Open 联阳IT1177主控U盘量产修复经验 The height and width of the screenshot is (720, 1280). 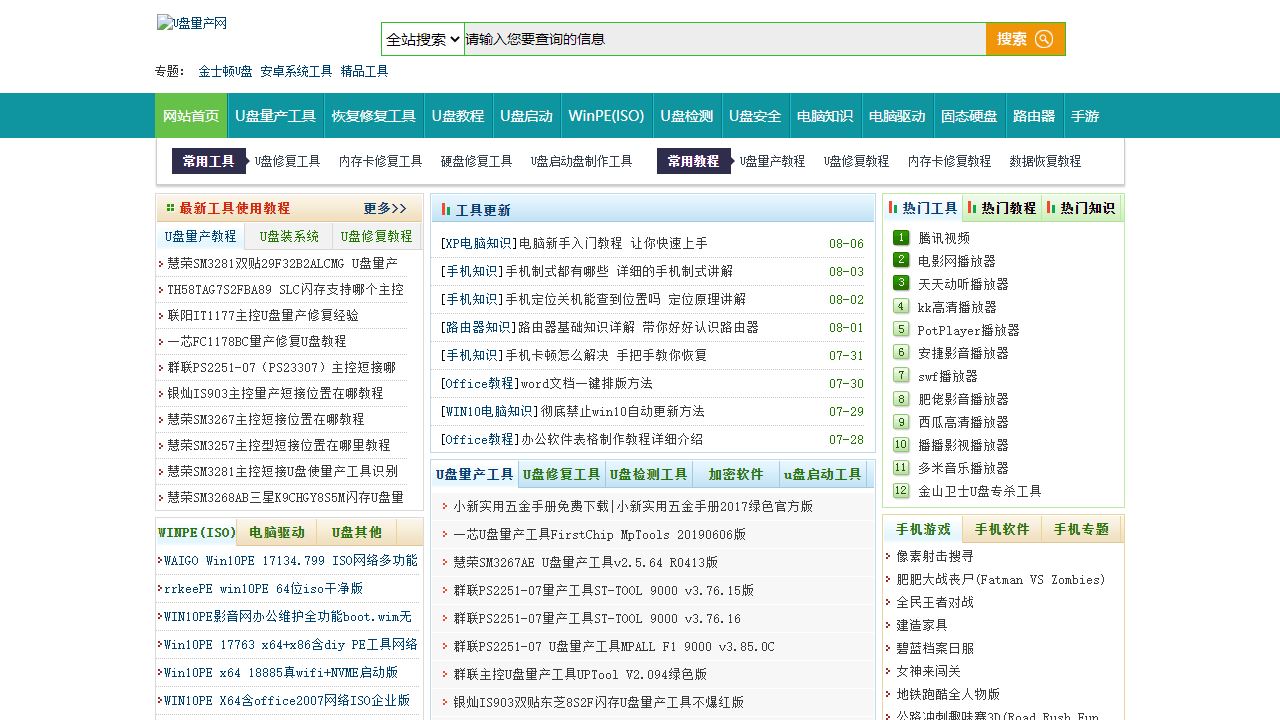pos(263,315)
